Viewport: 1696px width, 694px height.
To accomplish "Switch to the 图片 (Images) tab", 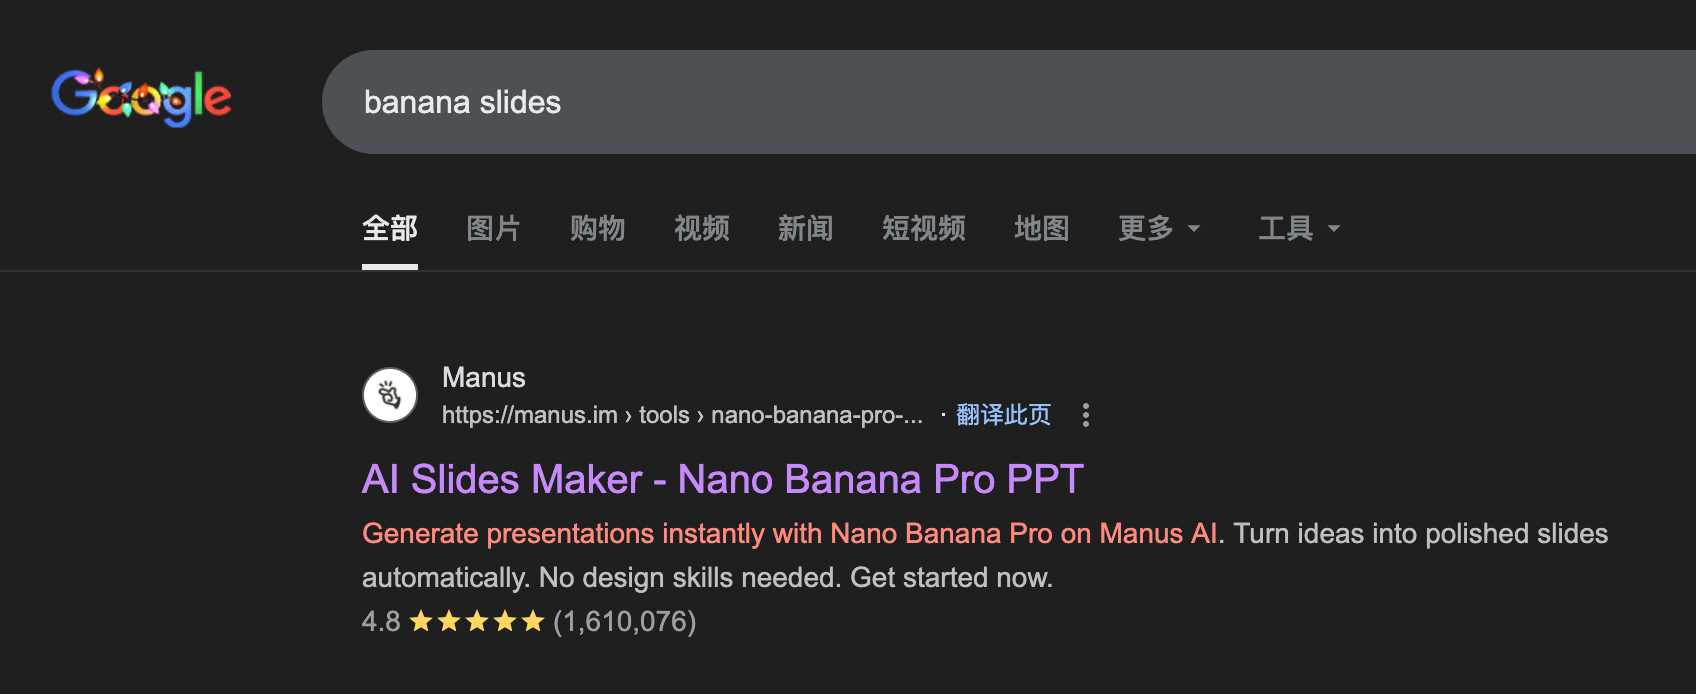I will tap(494, 229).
